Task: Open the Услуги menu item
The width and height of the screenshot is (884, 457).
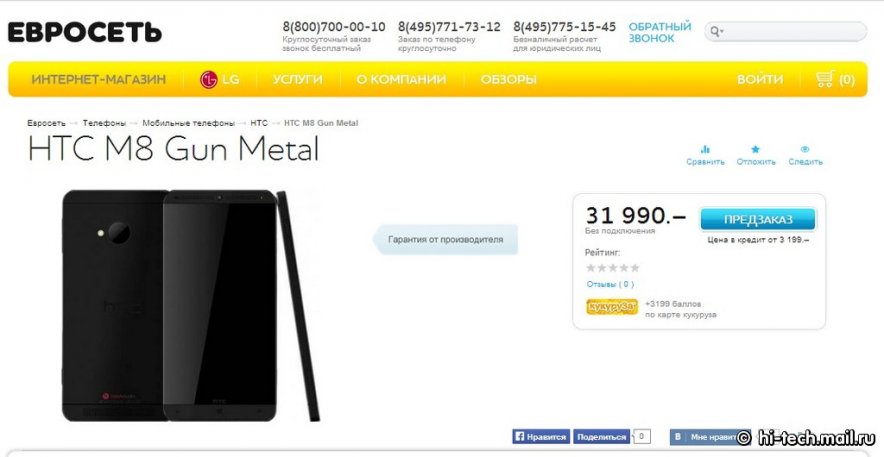Action: pyautogui.click(x=297, y=79)
